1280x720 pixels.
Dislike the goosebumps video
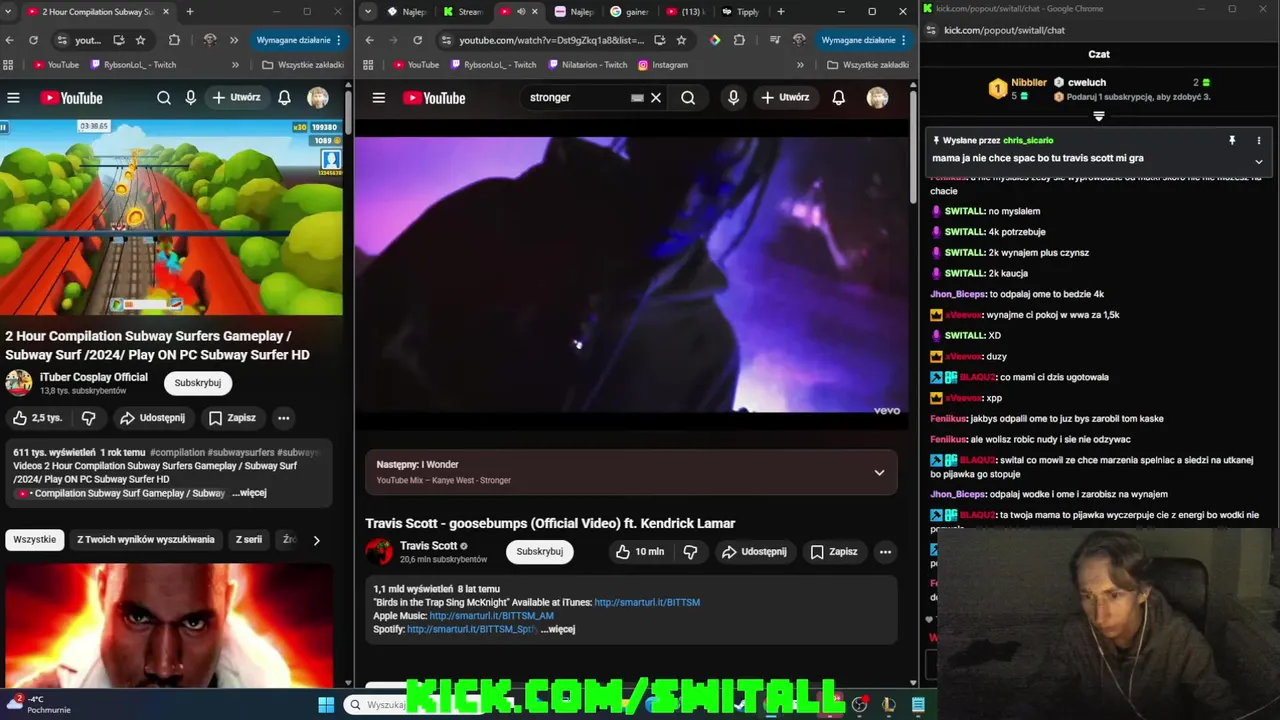click(x=690, y=552)
